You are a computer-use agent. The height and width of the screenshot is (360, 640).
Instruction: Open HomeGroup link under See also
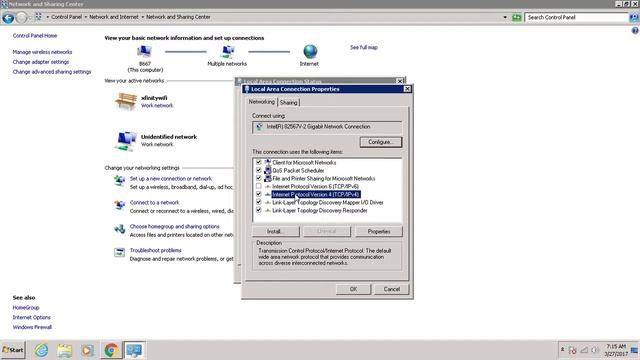pos(26,308)
